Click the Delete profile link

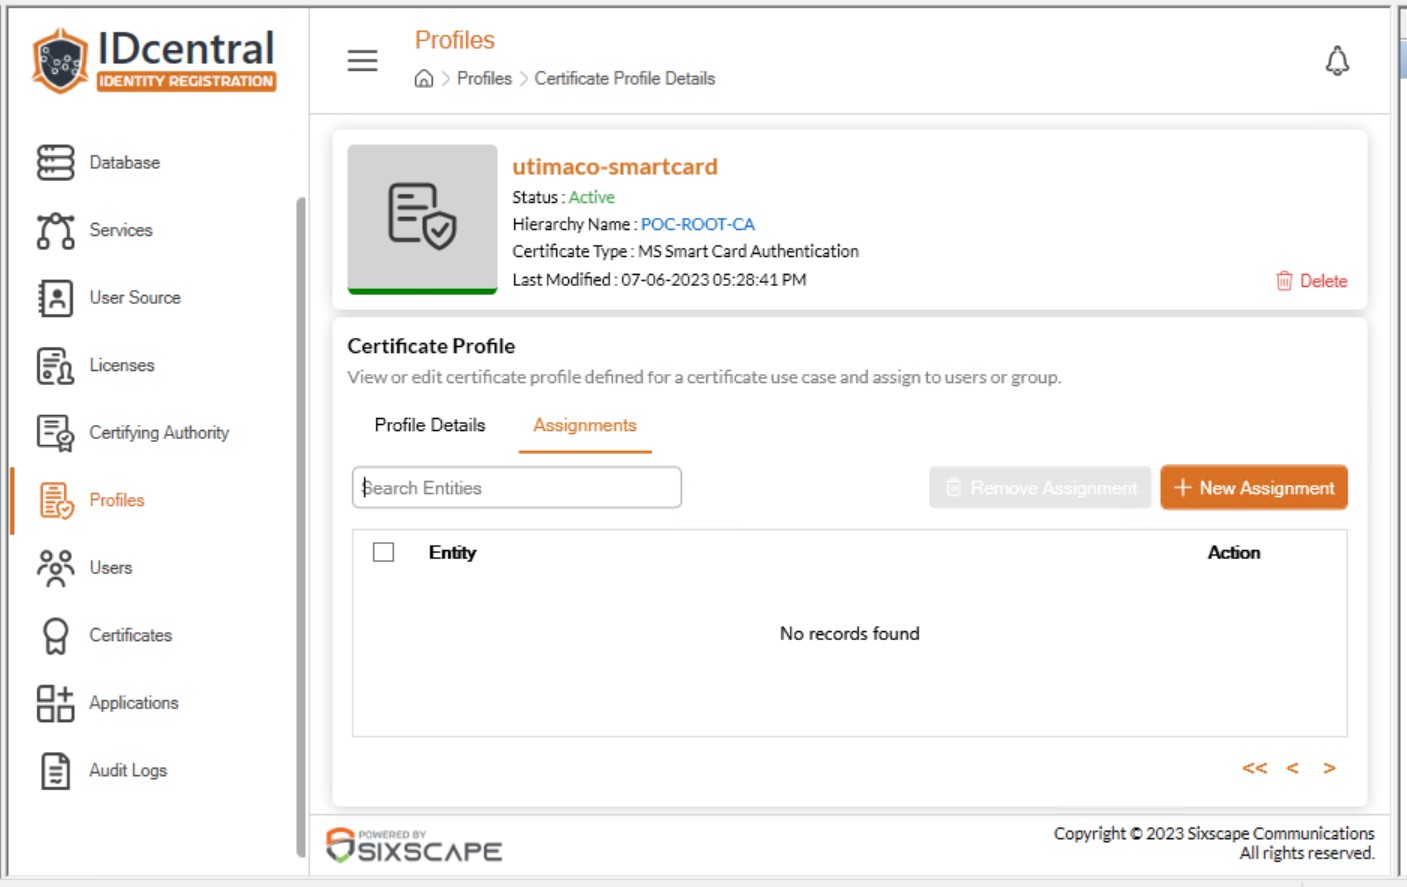1311,281
